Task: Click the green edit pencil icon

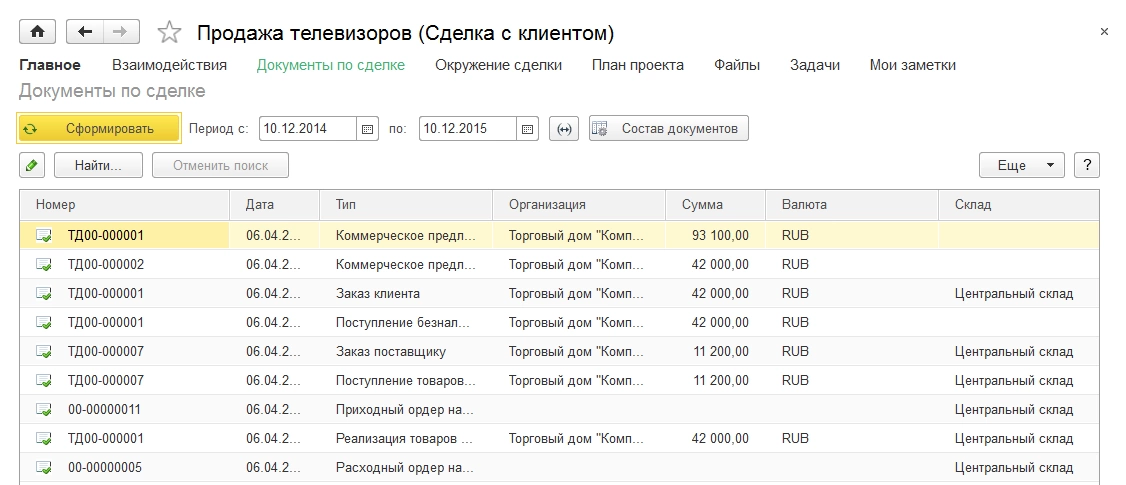Action: click(x=31, y=165)
